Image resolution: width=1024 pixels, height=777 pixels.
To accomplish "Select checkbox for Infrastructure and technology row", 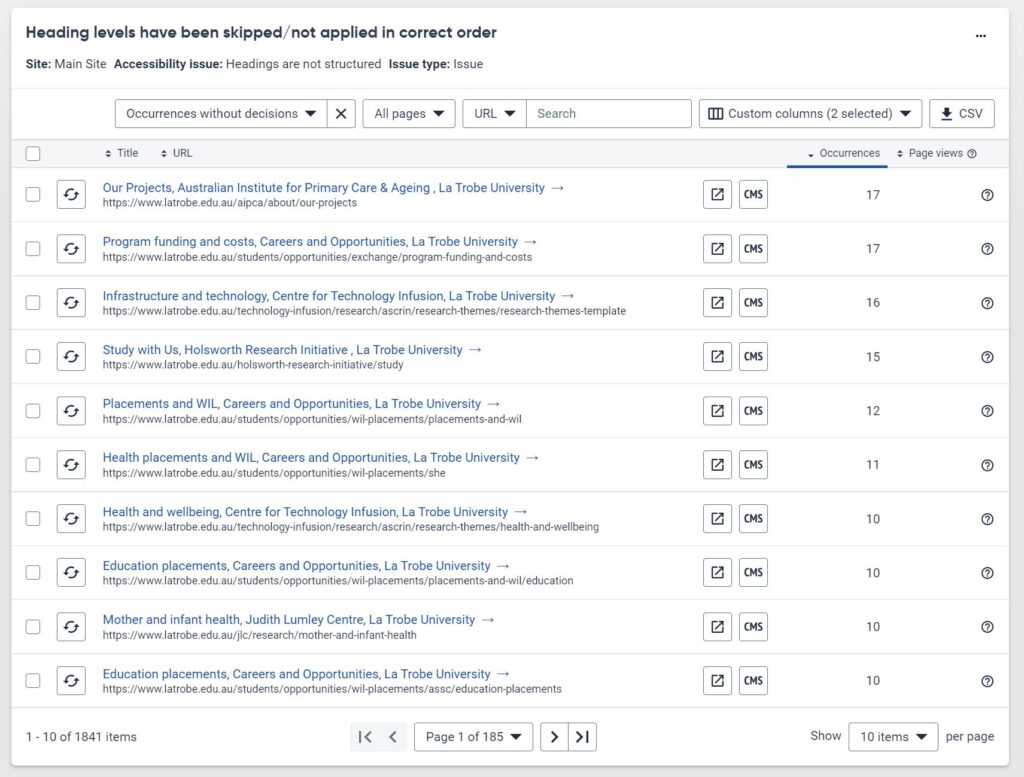I will 33,303.
